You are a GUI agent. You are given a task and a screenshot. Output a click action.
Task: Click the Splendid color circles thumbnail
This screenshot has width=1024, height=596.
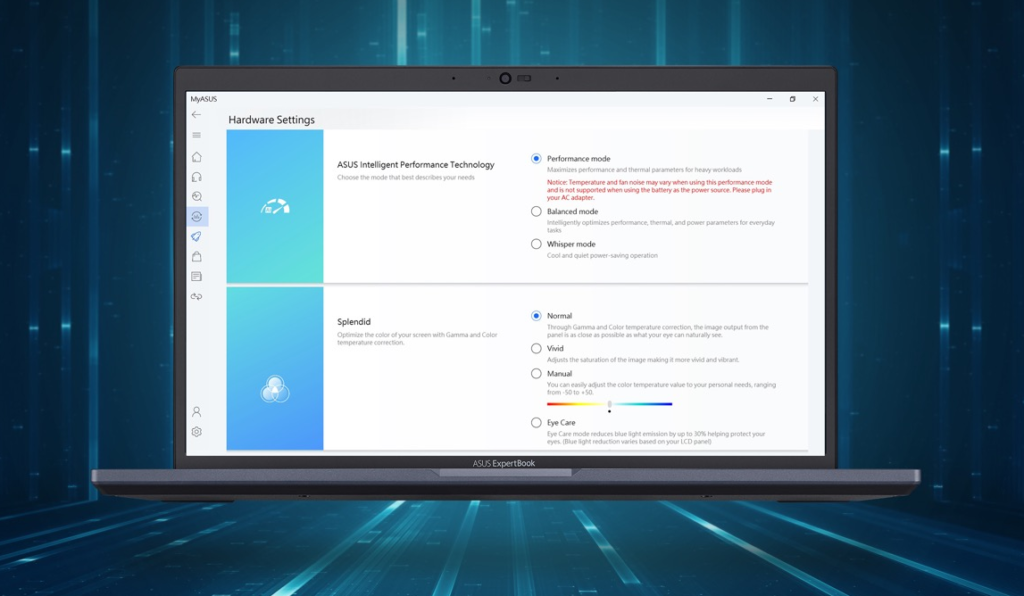(275, 390)
